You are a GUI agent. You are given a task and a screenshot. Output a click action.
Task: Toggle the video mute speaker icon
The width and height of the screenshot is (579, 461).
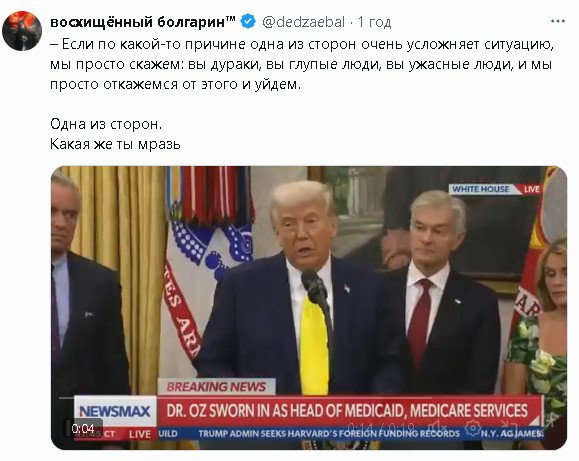click(x=438, y=427)
